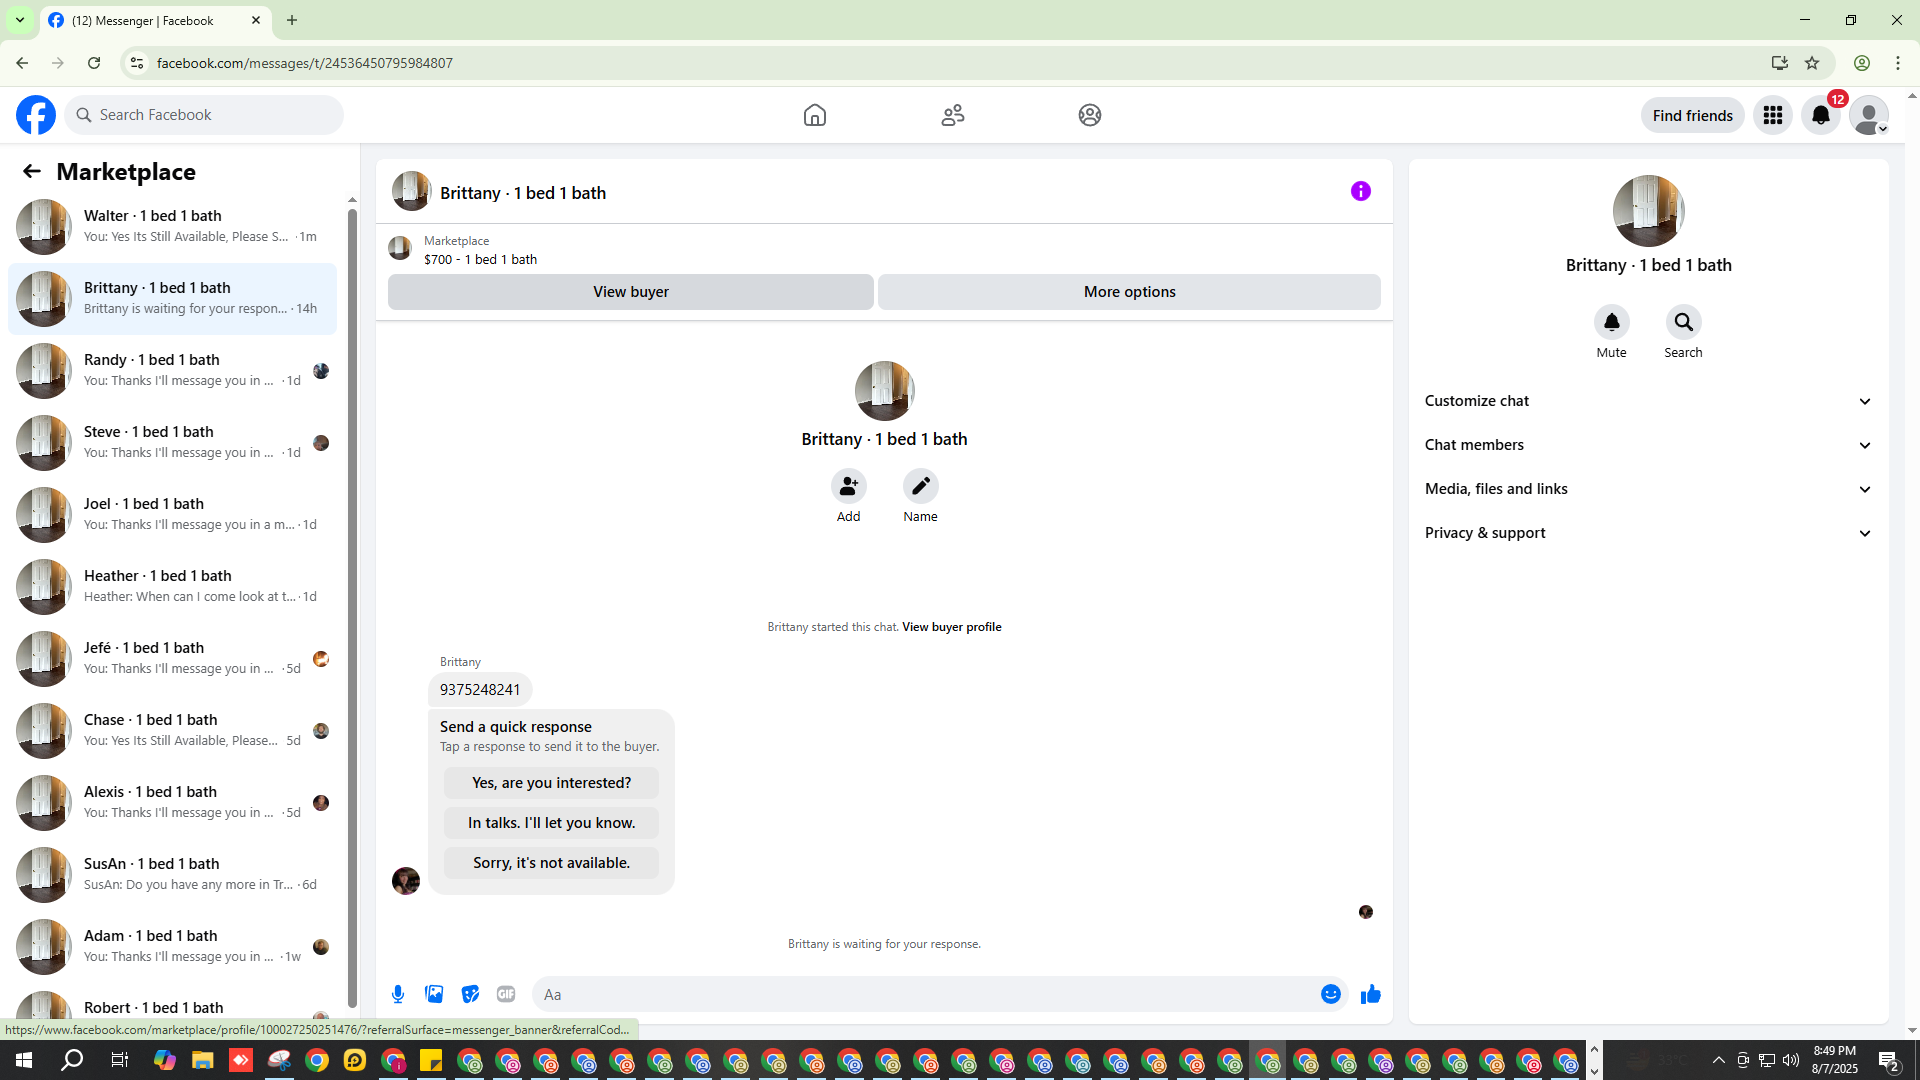This screenshot has width=1920, height=1080.
Task: Mute the Brittany conversation
Action: coord(1612,322)
